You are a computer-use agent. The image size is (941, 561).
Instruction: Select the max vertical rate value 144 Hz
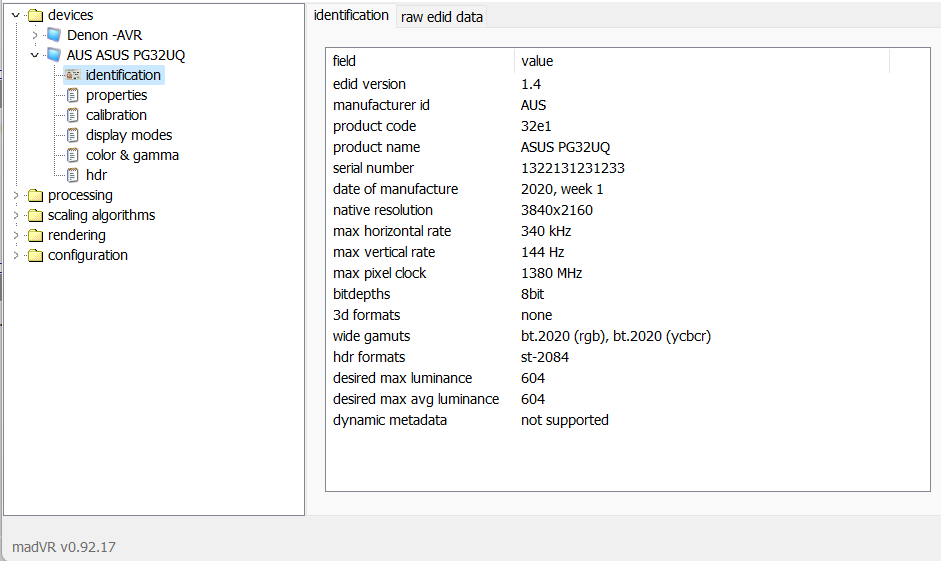[543, 252]
